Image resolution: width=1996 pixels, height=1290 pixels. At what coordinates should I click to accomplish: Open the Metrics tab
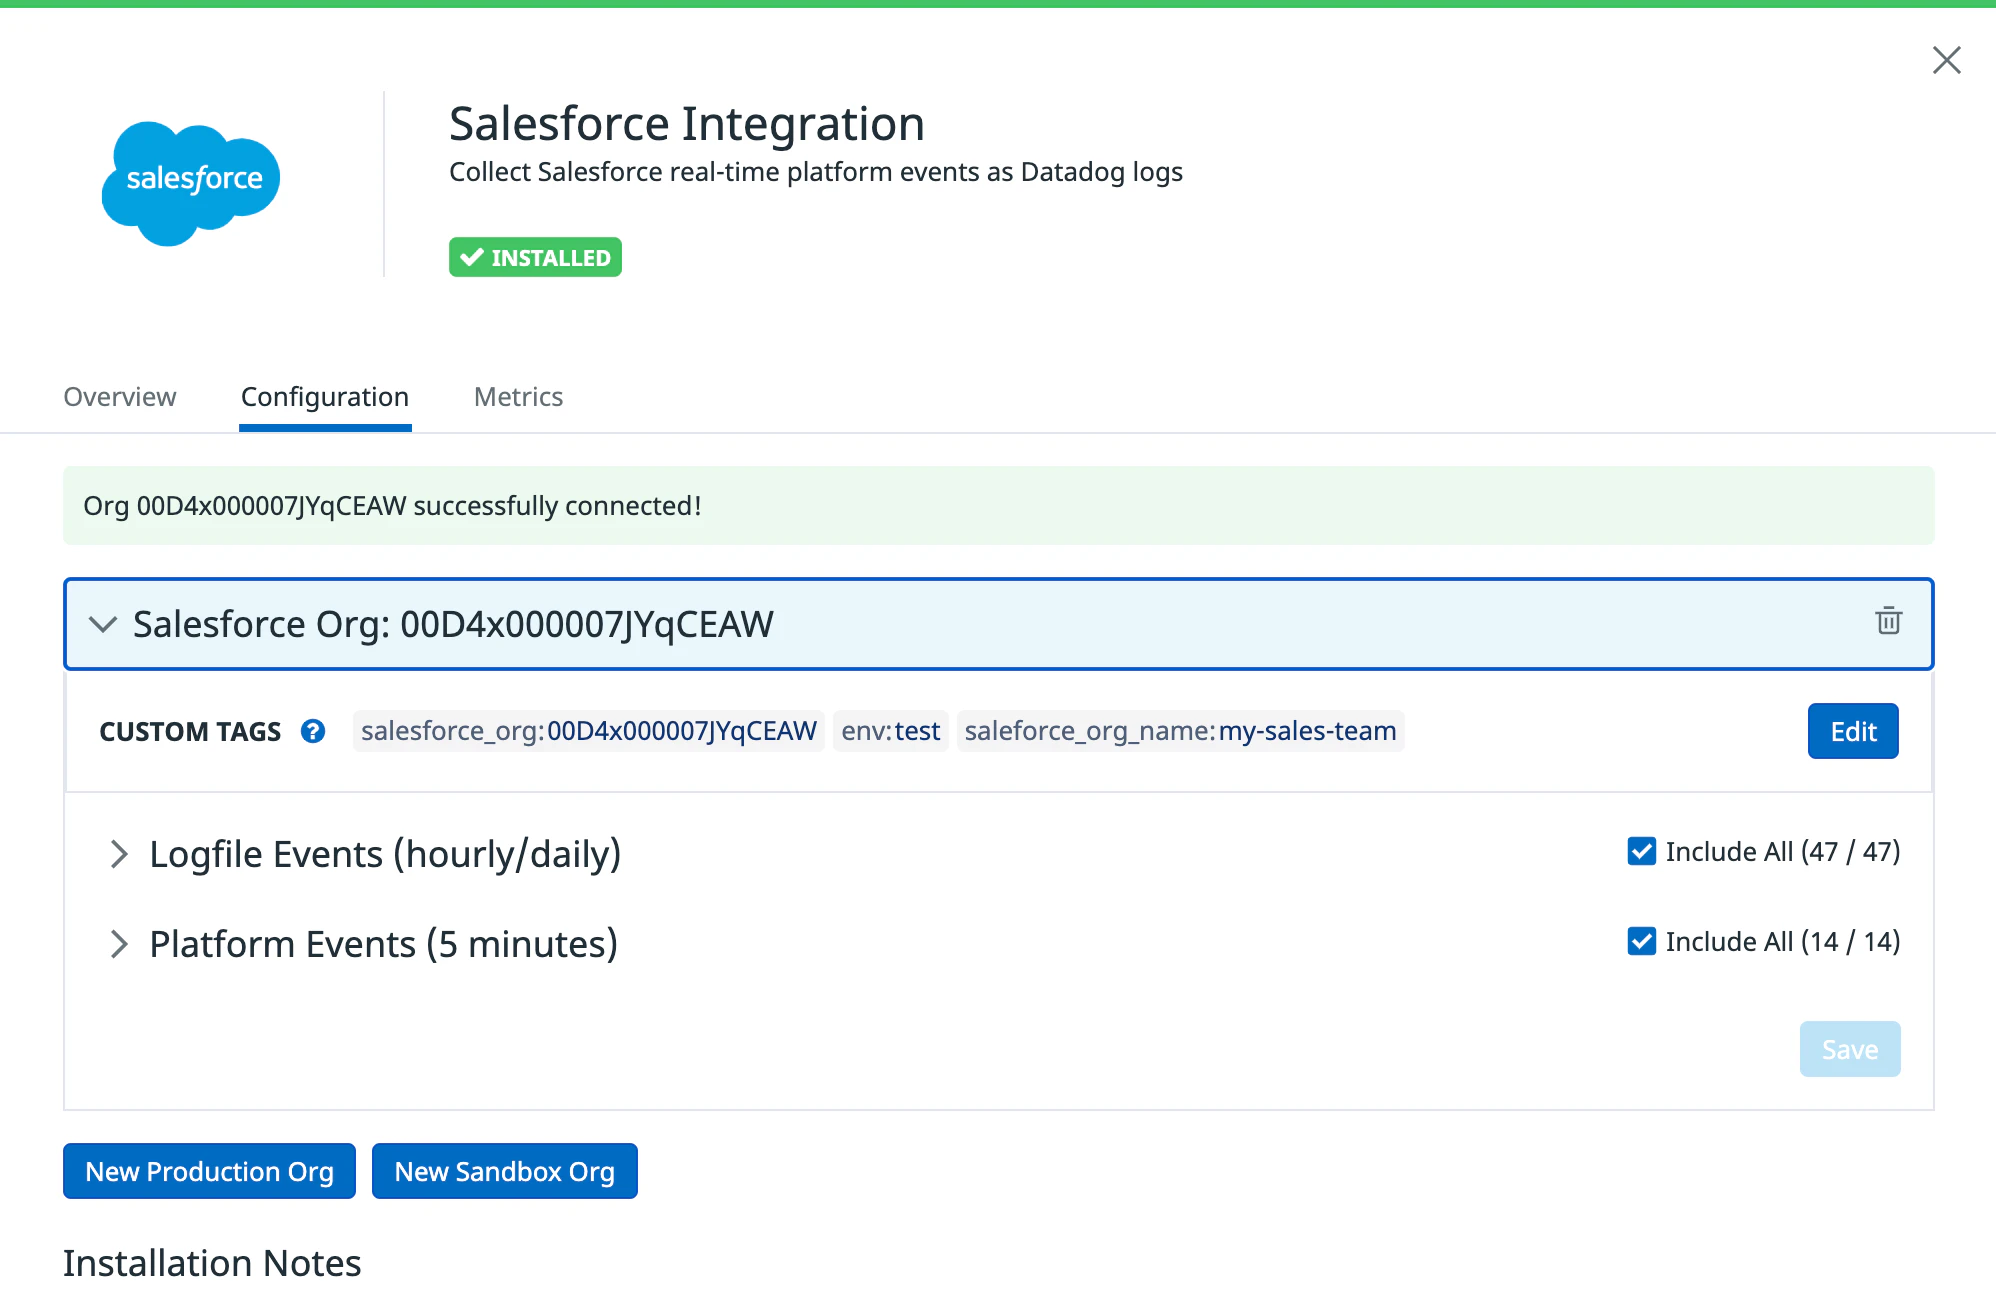(518, 397)
